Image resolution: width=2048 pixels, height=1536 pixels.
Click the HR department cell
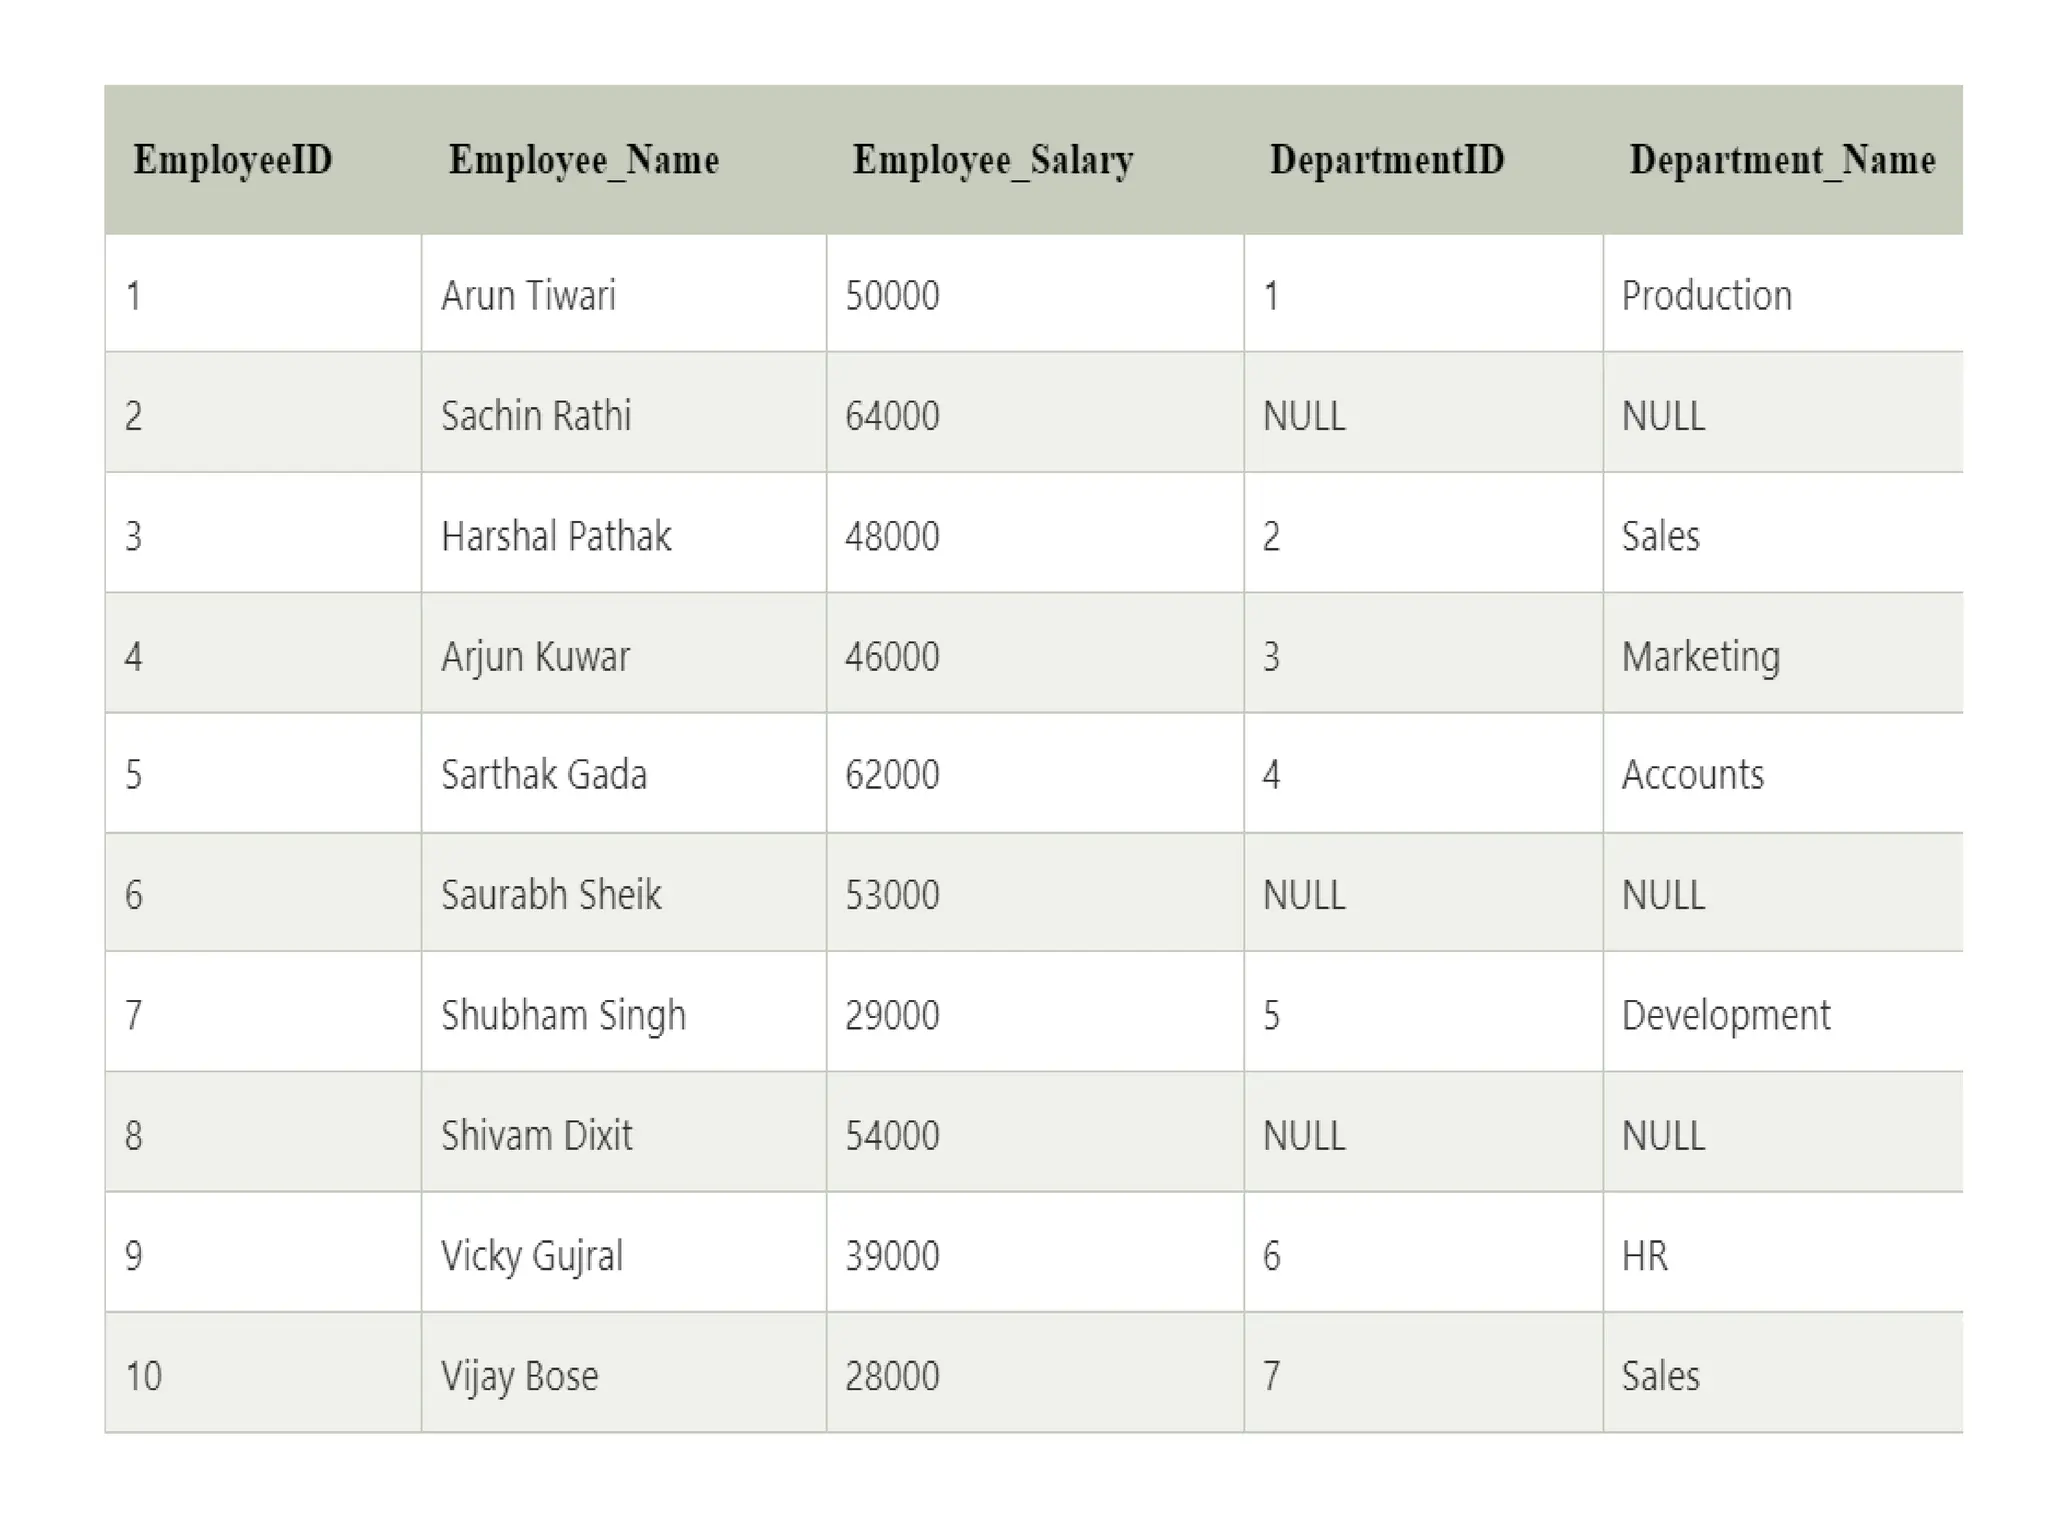[x=1644, y=1256]
